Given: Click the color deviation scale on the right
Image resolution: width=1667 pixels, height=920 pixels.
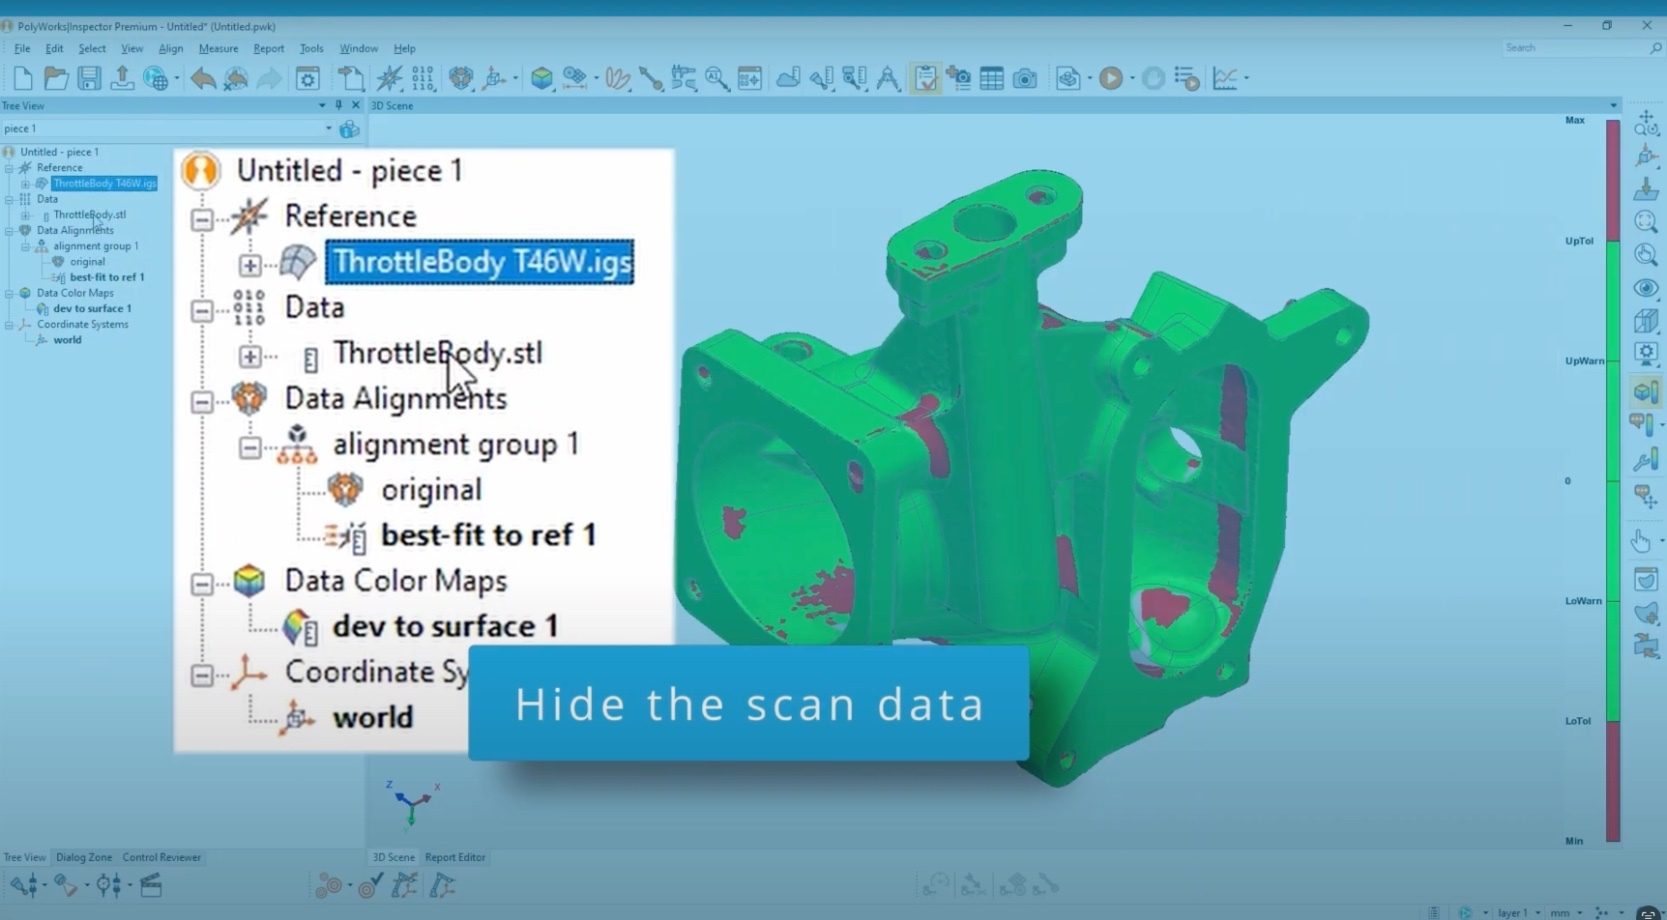Looking at the screenshot, I should 1613,480.
